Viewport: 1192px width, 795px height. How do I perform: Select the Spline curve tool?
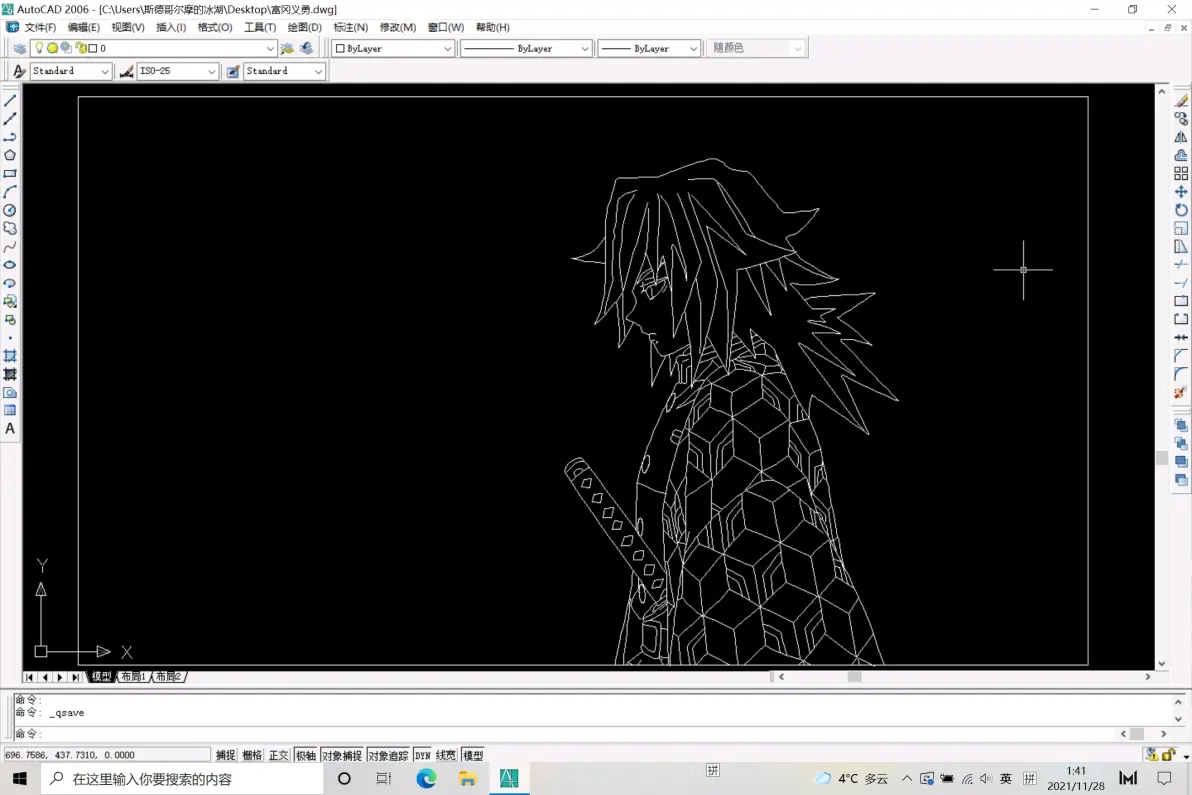(10, 247)
